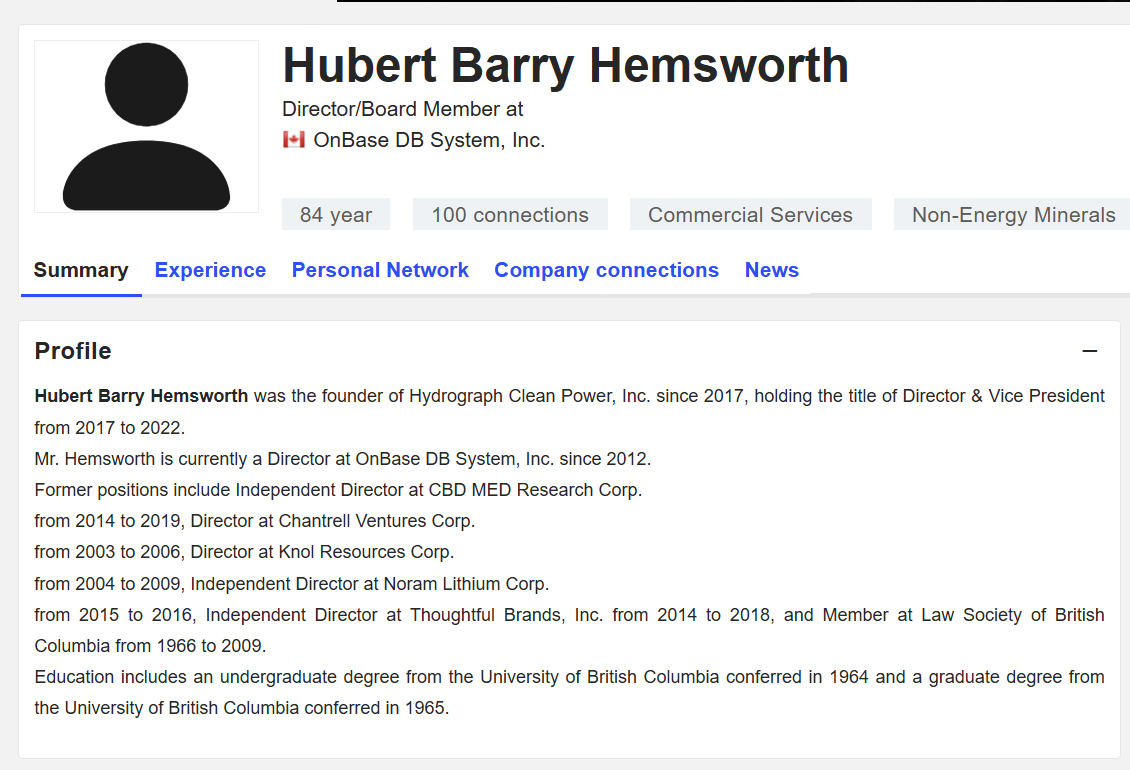Click the Profile section heading
This screenshot has width=1130, height=770.
pos(73,350)
